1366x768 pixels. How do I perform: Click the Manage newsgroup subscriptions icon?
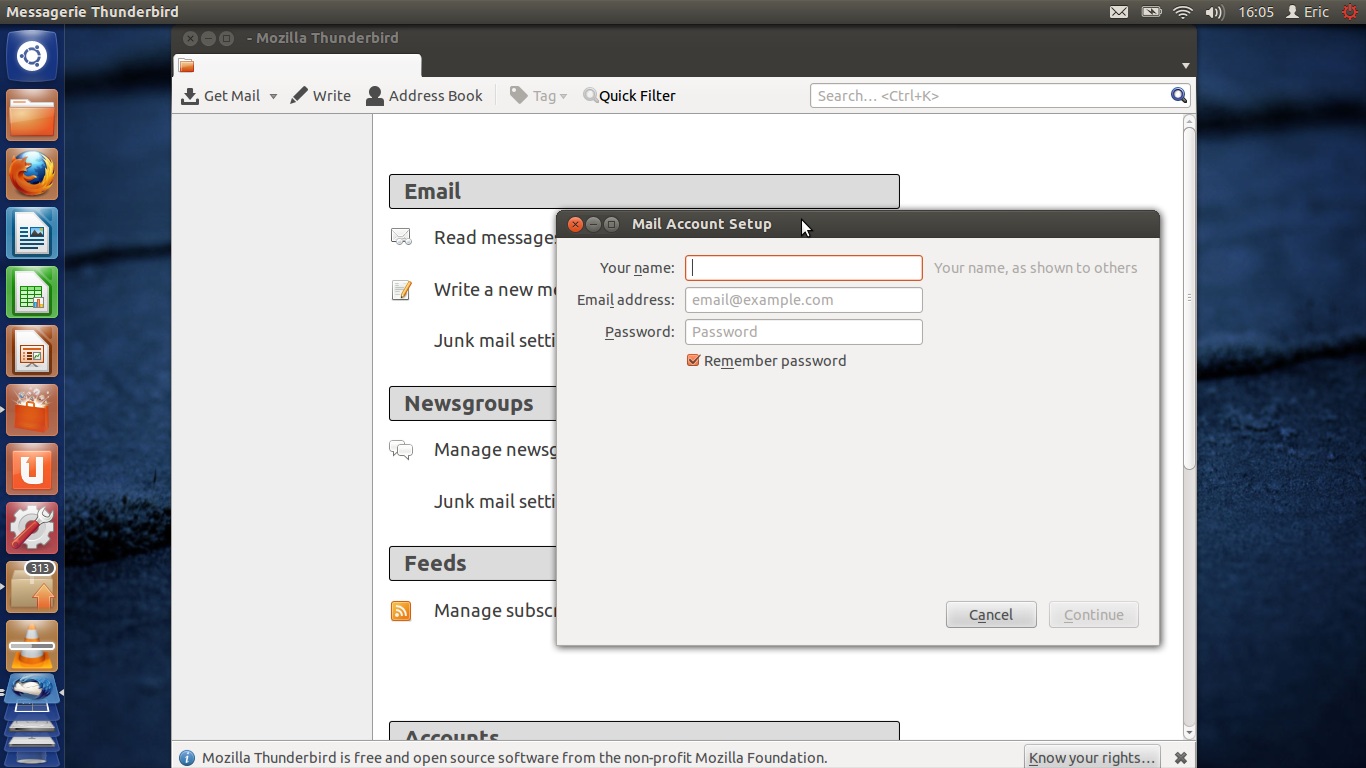pos(401,450)
